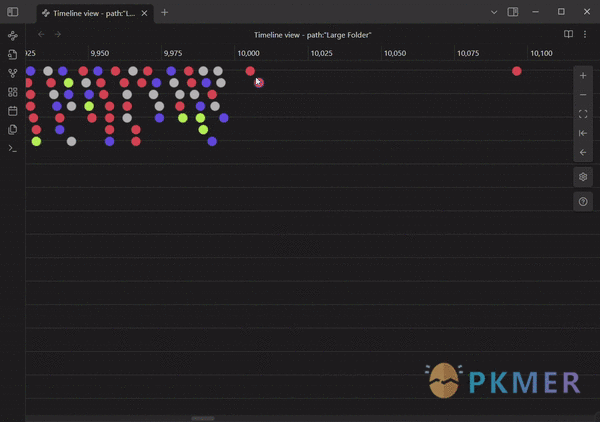Click the 10,050 ruler label
Viewport: 600px width, 422px height.
pos(395,53)
